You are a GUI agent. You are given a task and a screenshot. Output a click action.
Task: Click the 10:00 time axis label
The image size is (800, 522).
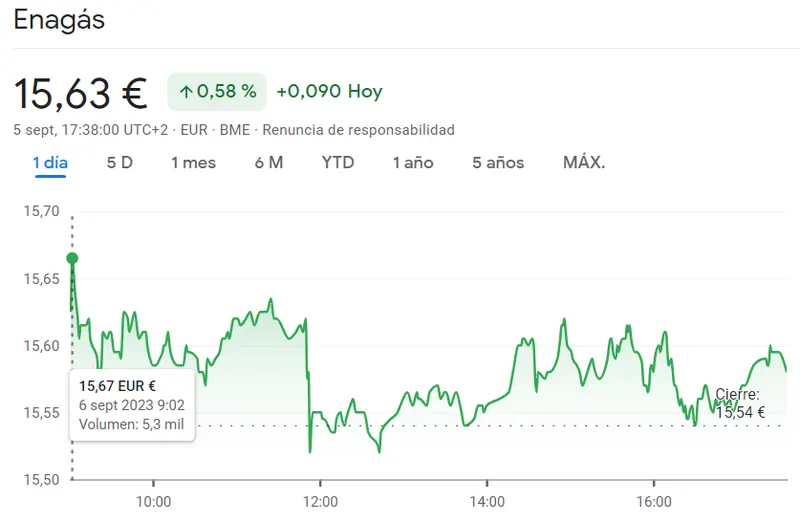154,502
